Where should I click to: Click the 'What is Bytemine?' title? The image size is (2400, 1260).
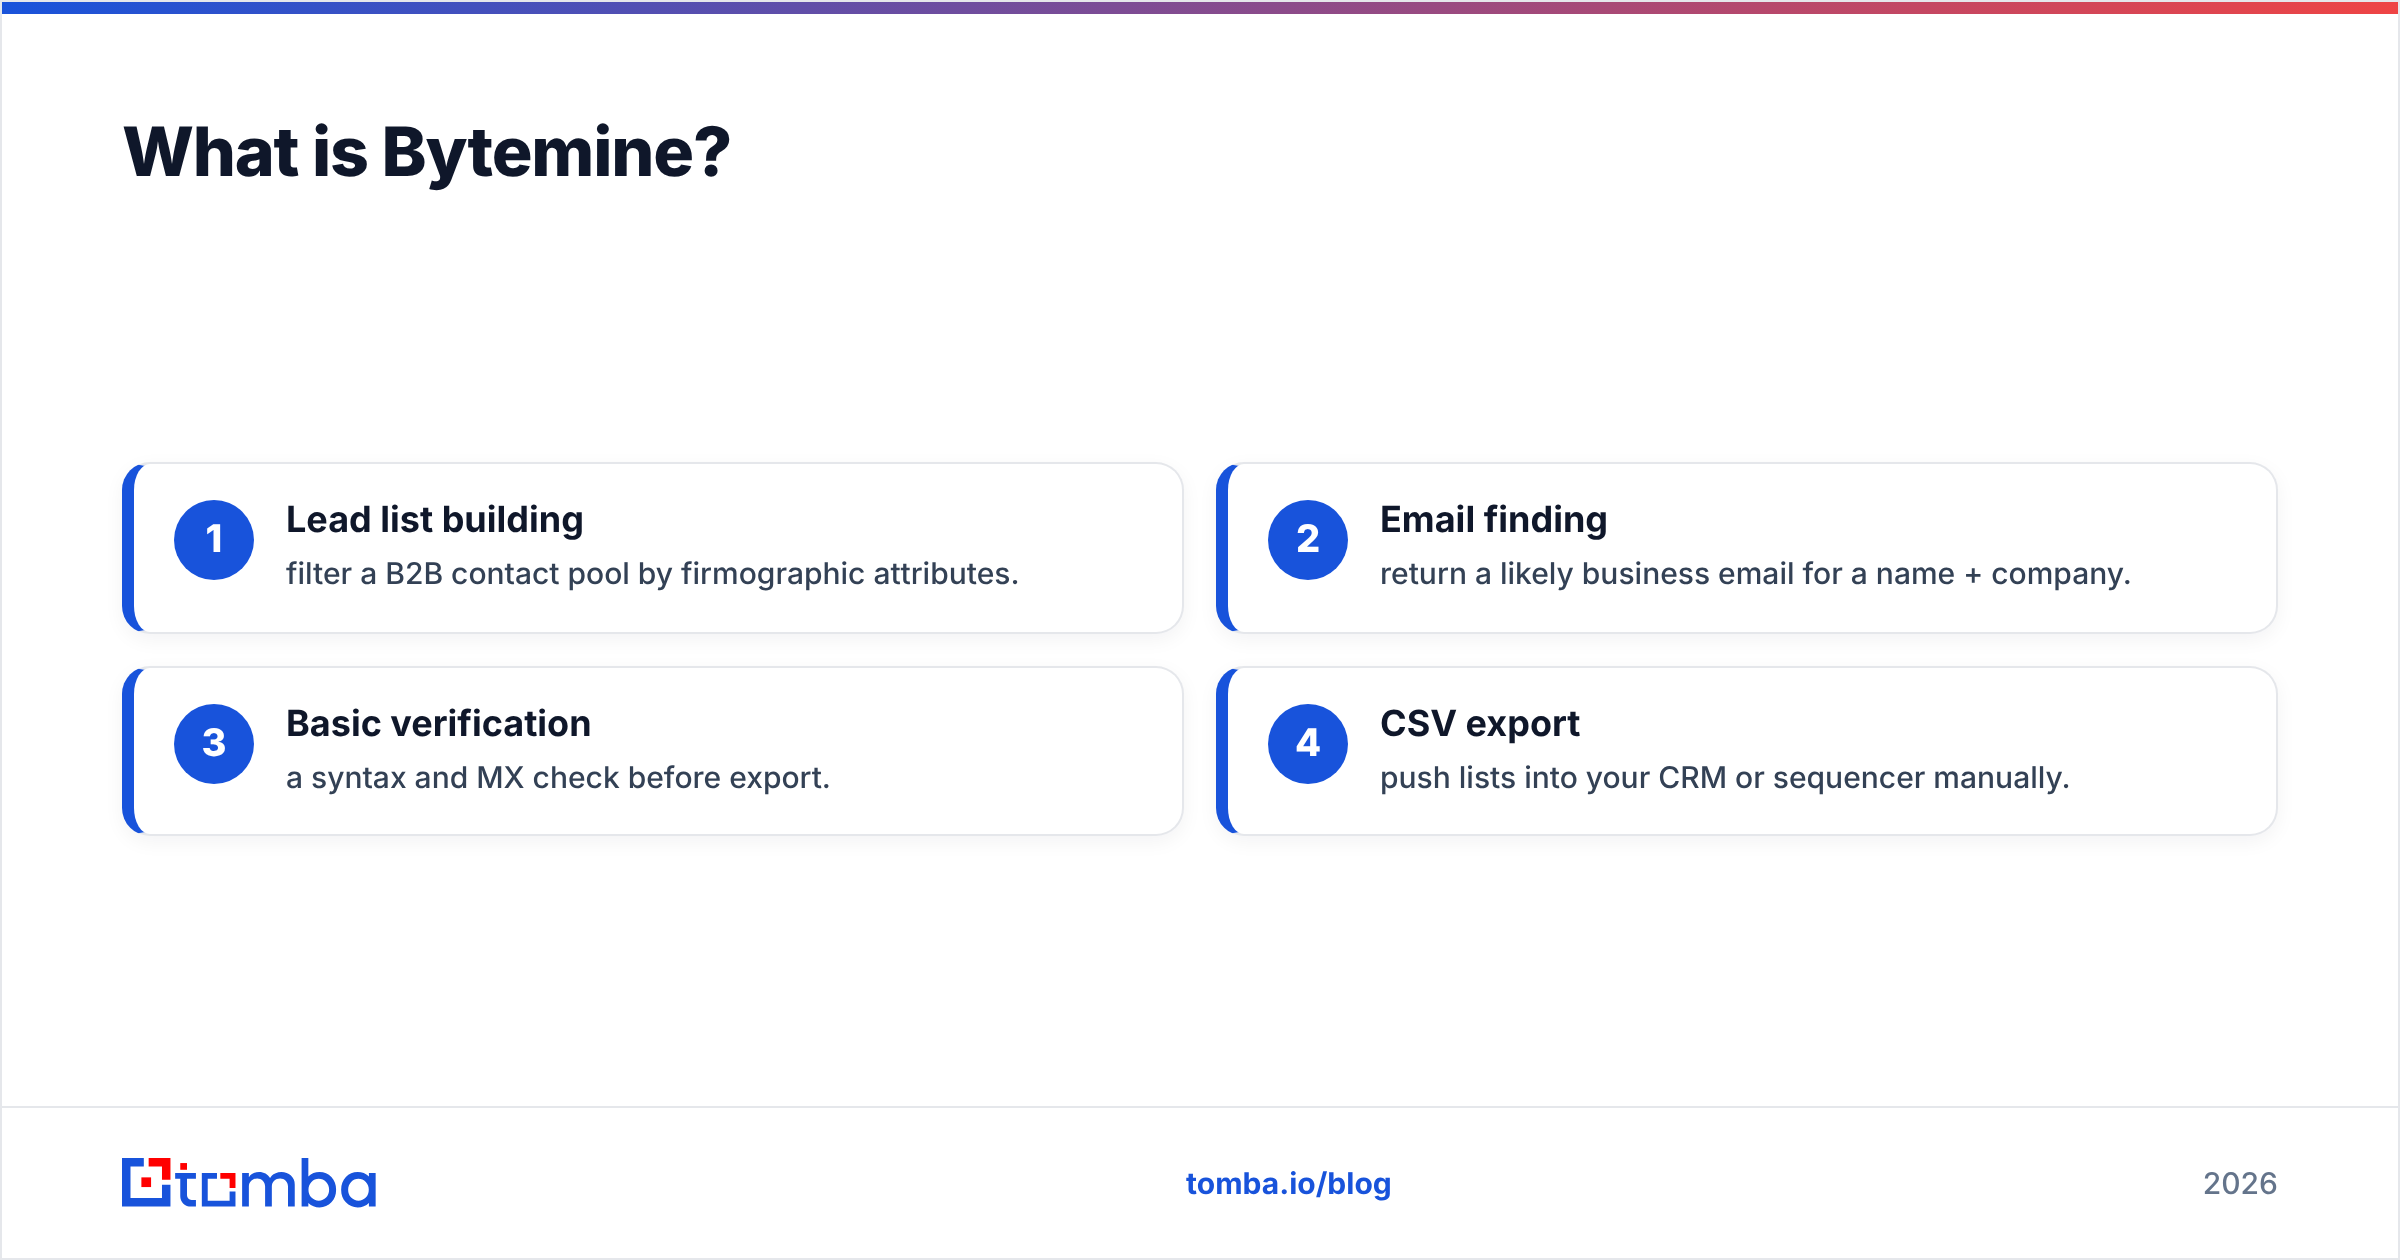click(427, 153)
